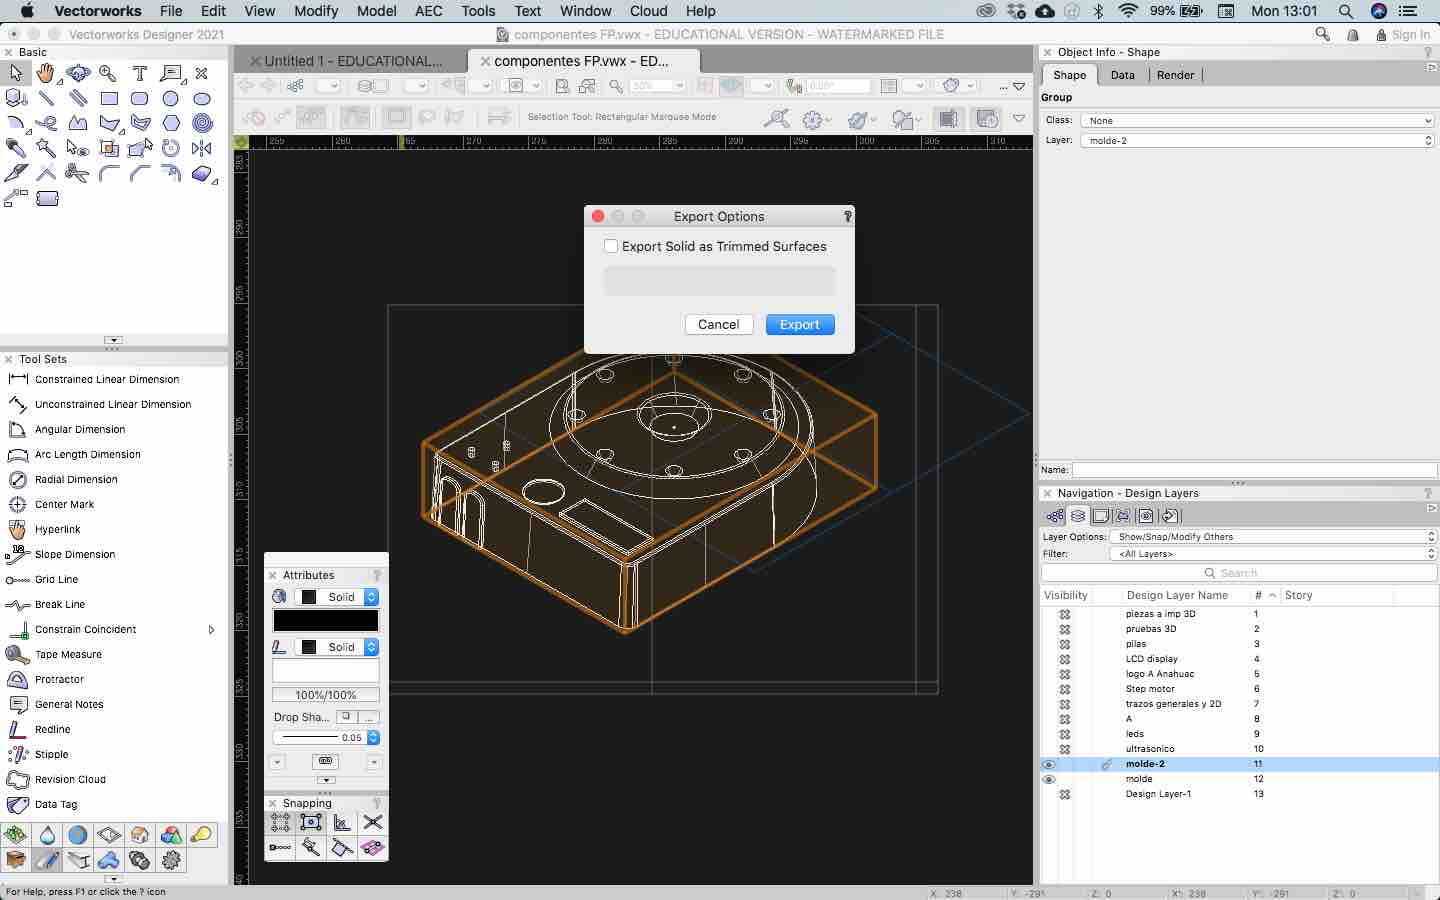The height and width of the screenshot is (900, 1440).
Task: Select the Revision Cloud tool
Action: (70, 779)
